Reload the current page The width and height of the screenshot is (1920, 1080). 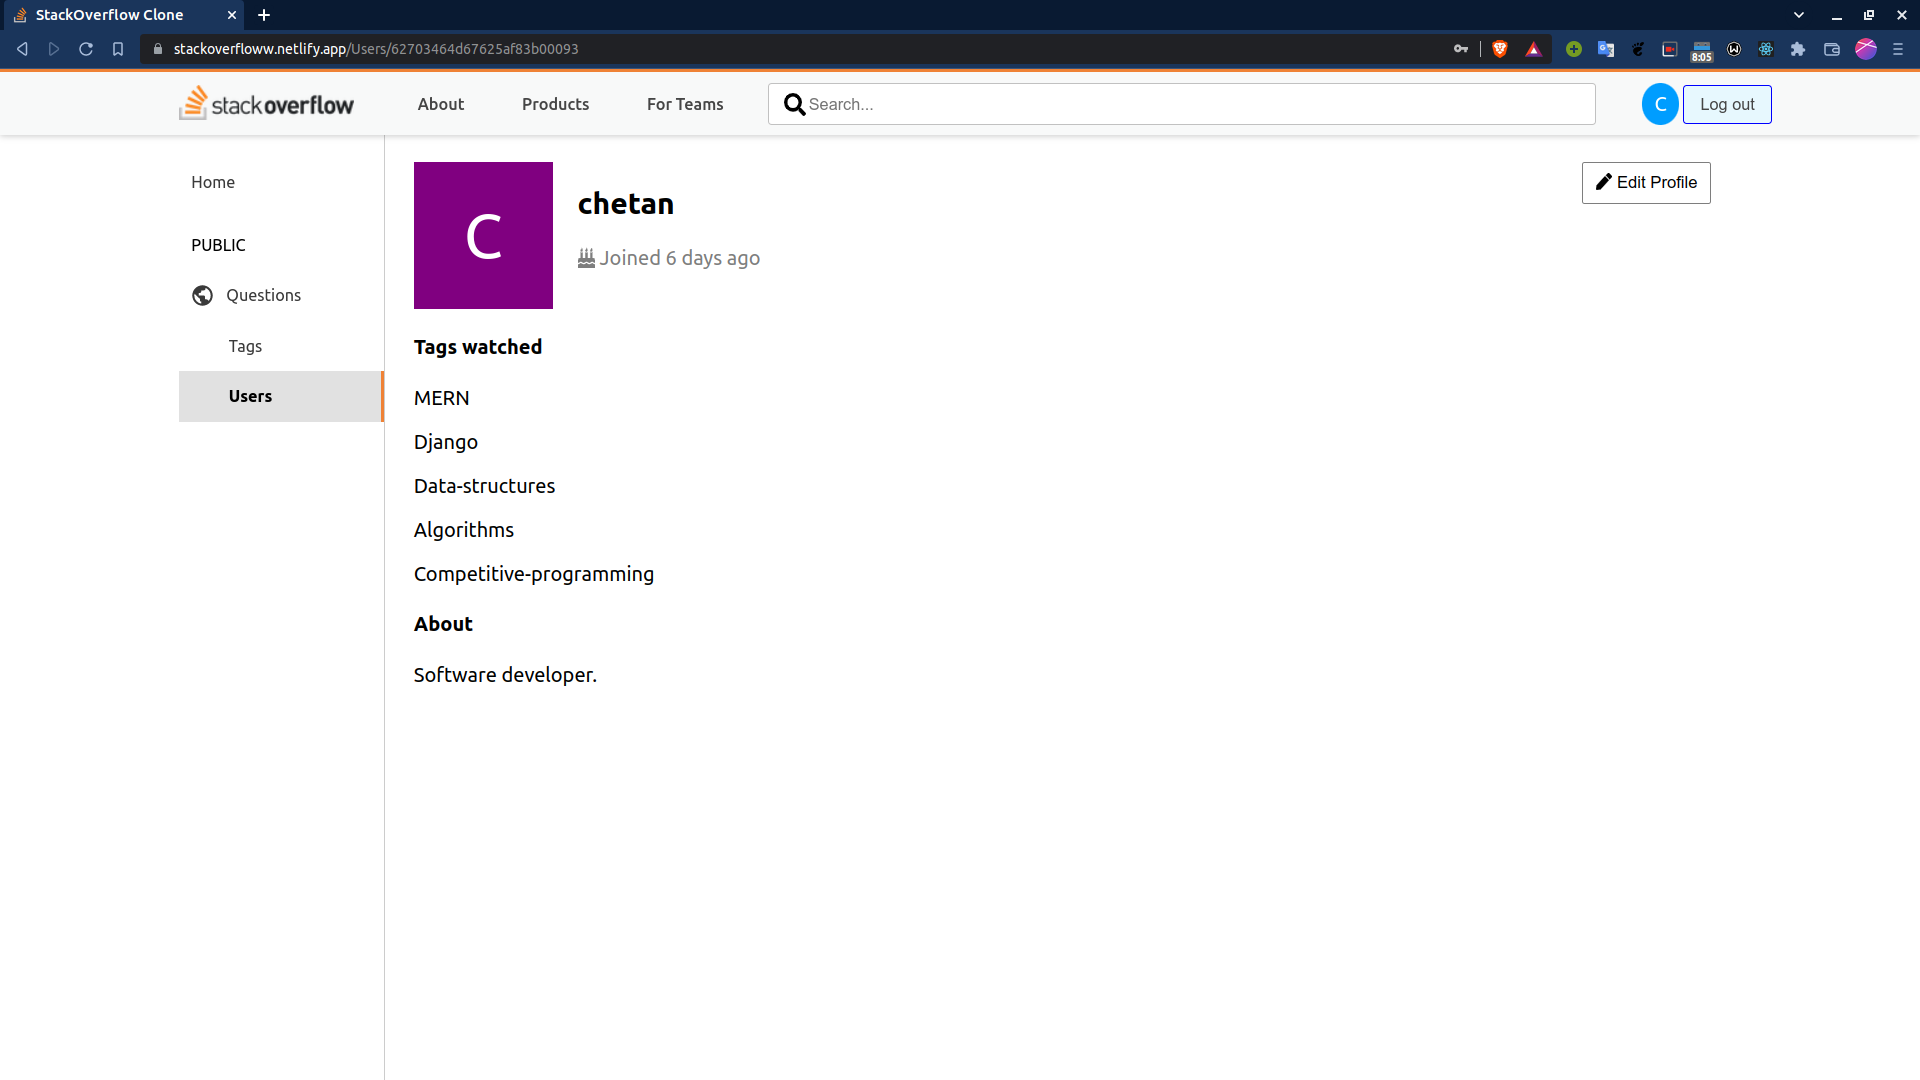point(86,49)
